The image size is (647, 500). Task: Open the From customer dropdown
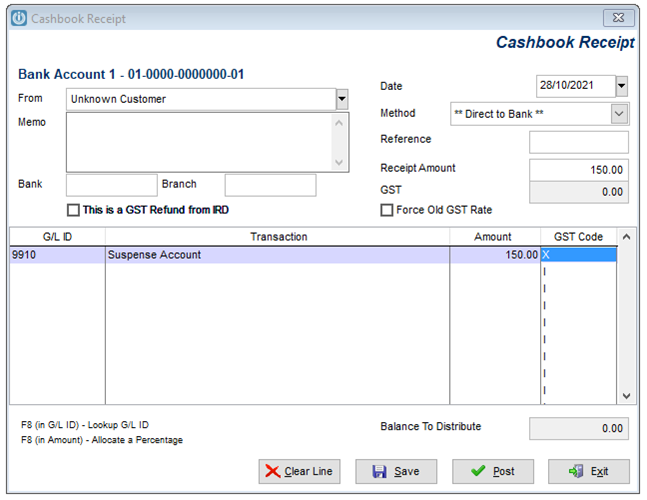click(342, 99)
